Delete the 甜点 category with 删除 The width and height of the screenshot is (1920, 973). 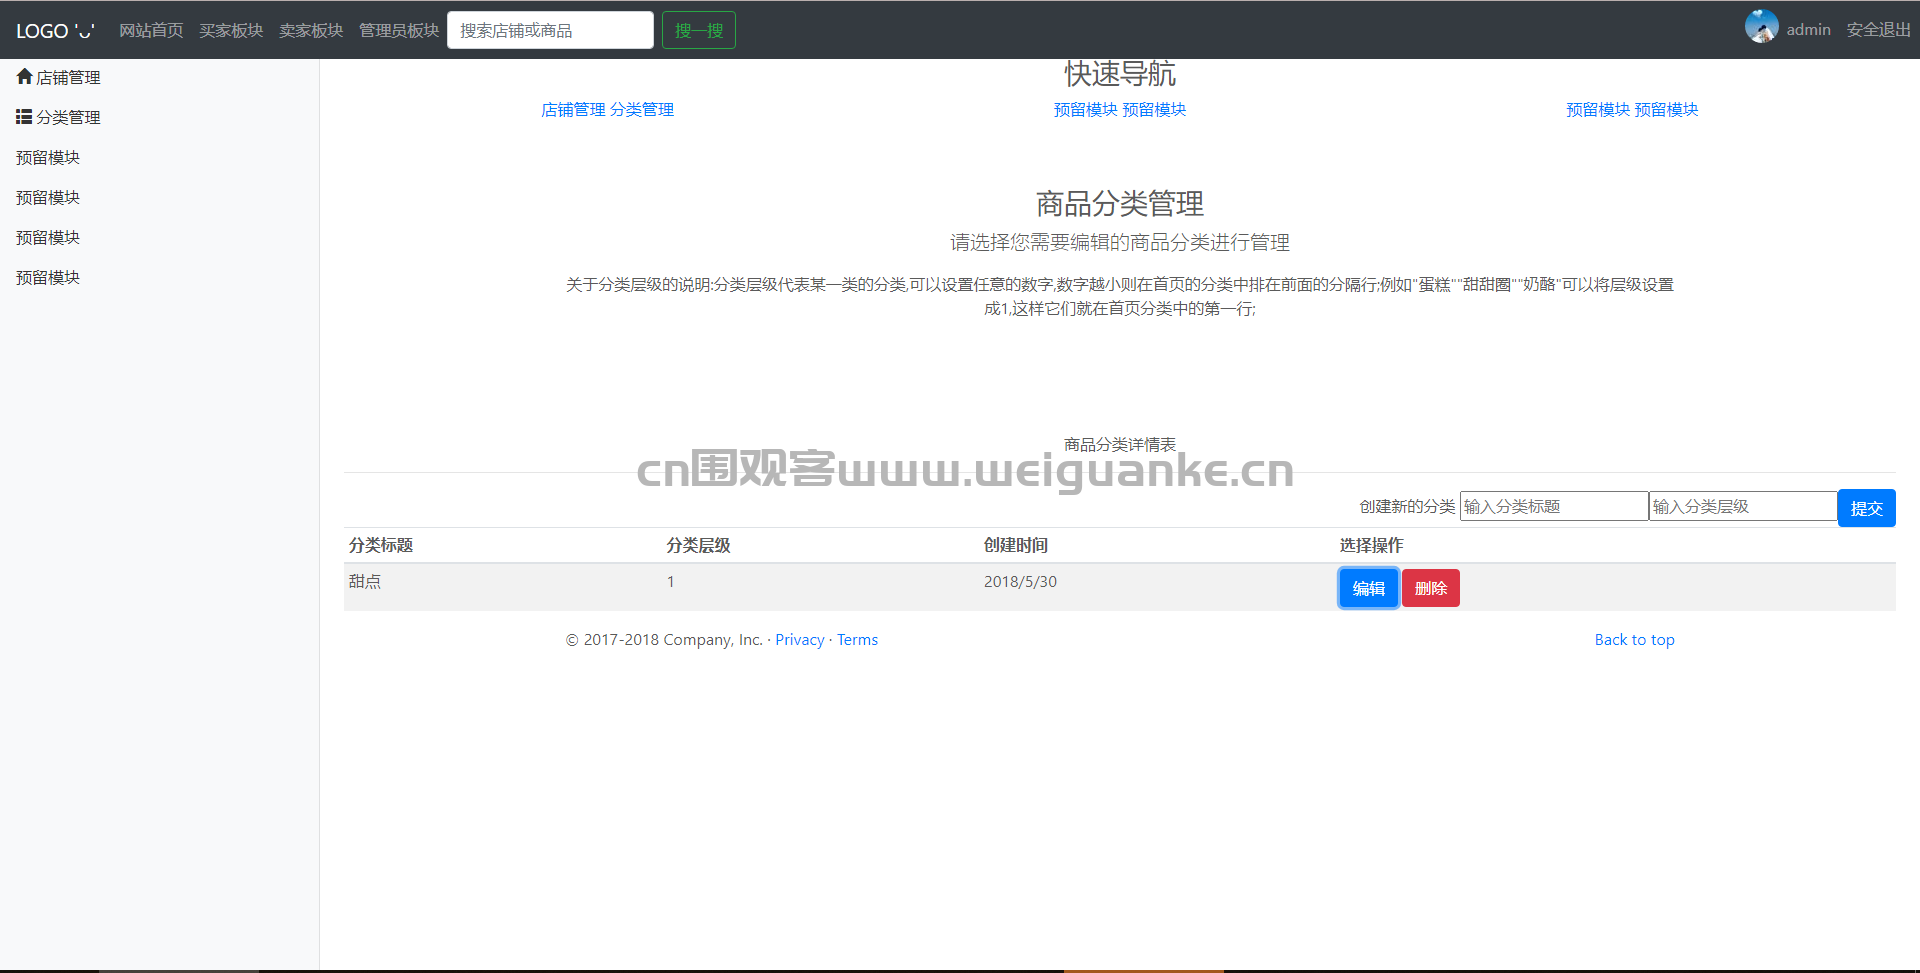(1430, 588)
